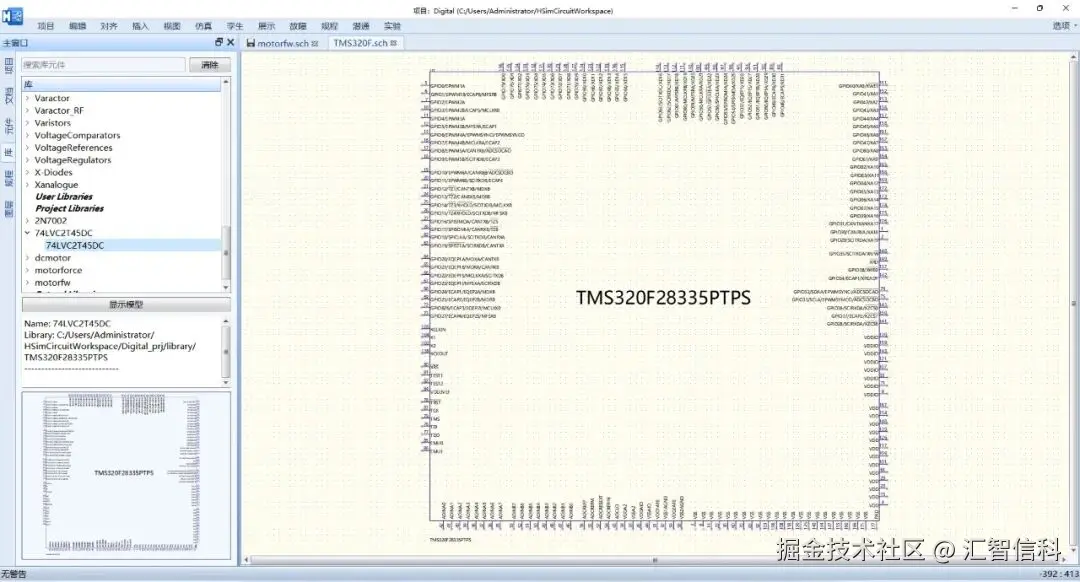Expand the VoltageReferences library
The width and height of the screenshot is (1080, 582).
[27, 148]
